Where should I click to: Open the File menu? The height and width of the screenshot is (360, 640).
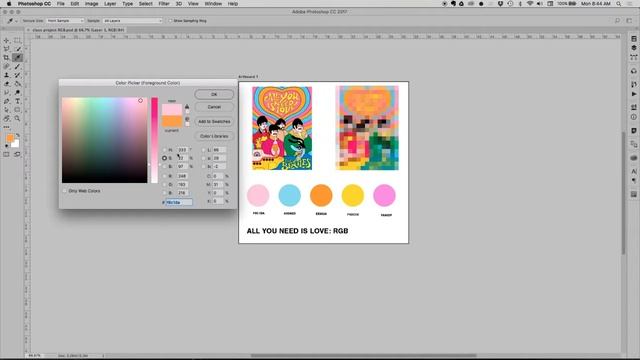point(60,4)
